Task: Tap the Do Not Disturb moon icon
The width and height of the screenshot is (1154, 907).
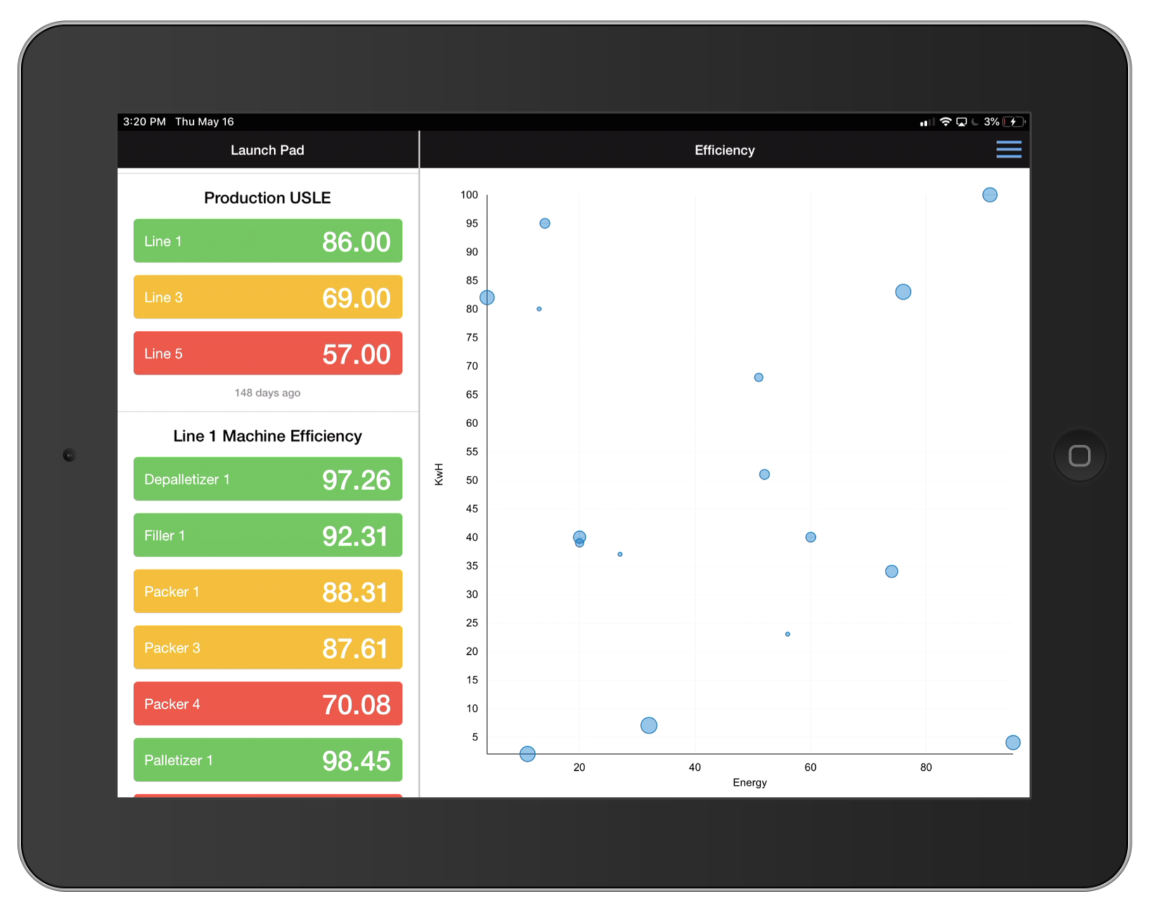Action: (x=975, y=122)
